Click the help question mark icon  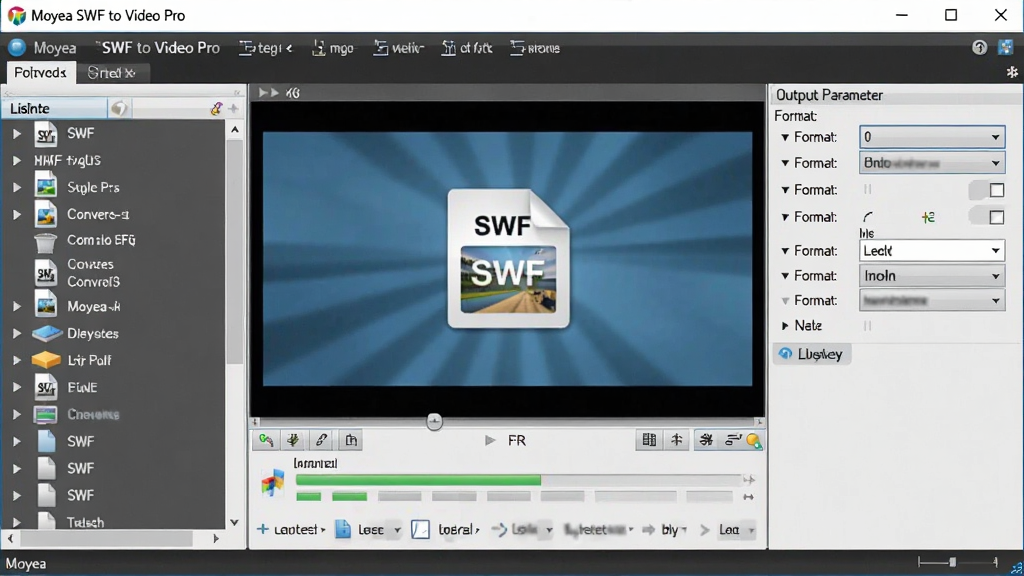pyautogui.click(x=979, y=48)
